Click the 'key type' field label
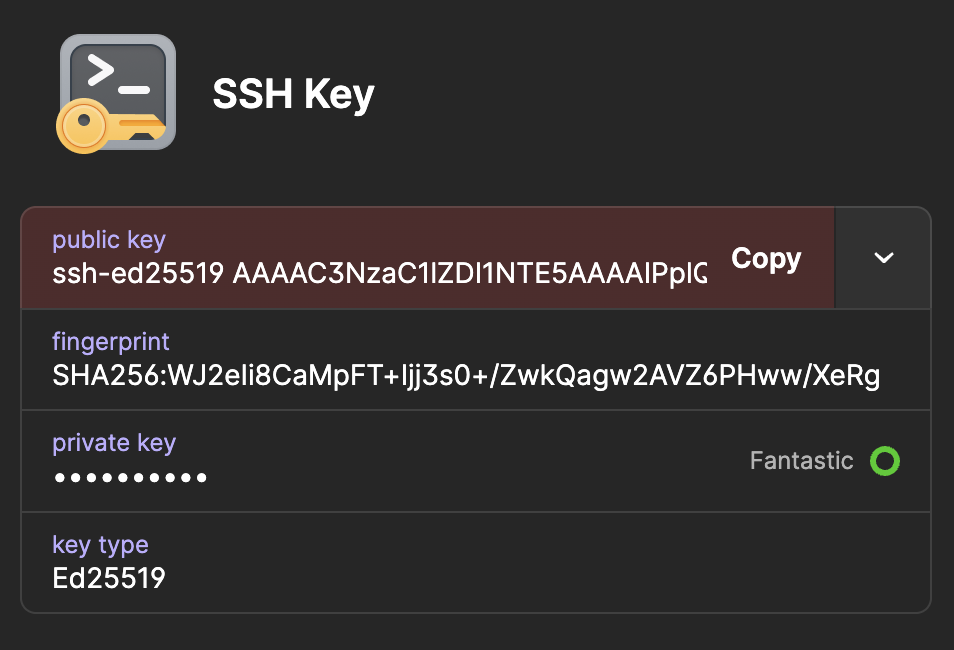954x650 pixels. [x=100, y=545]
